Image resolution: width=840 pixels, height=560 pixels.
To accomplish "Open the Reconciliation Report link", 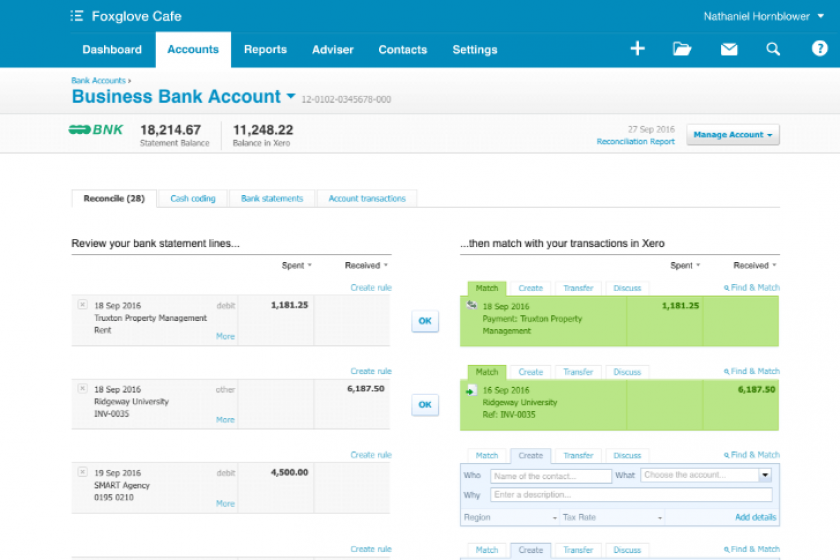I will coord(635,141).
